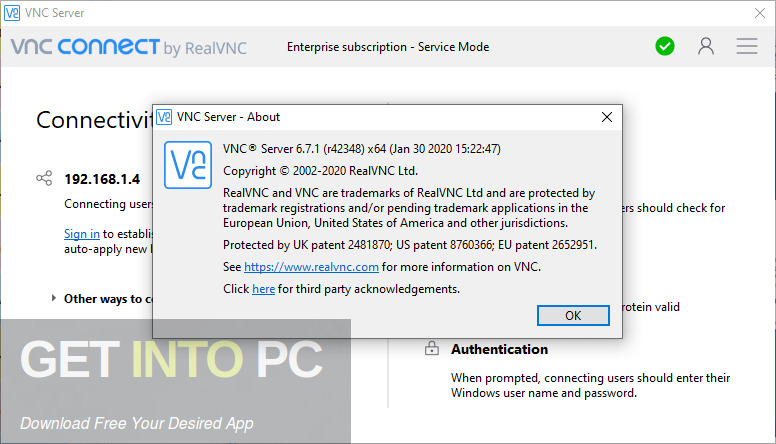The width and height of the screenshot is (776, 444).
Task: Click the Enterprise subscription - Service Mode text
Action: [388, 47]
